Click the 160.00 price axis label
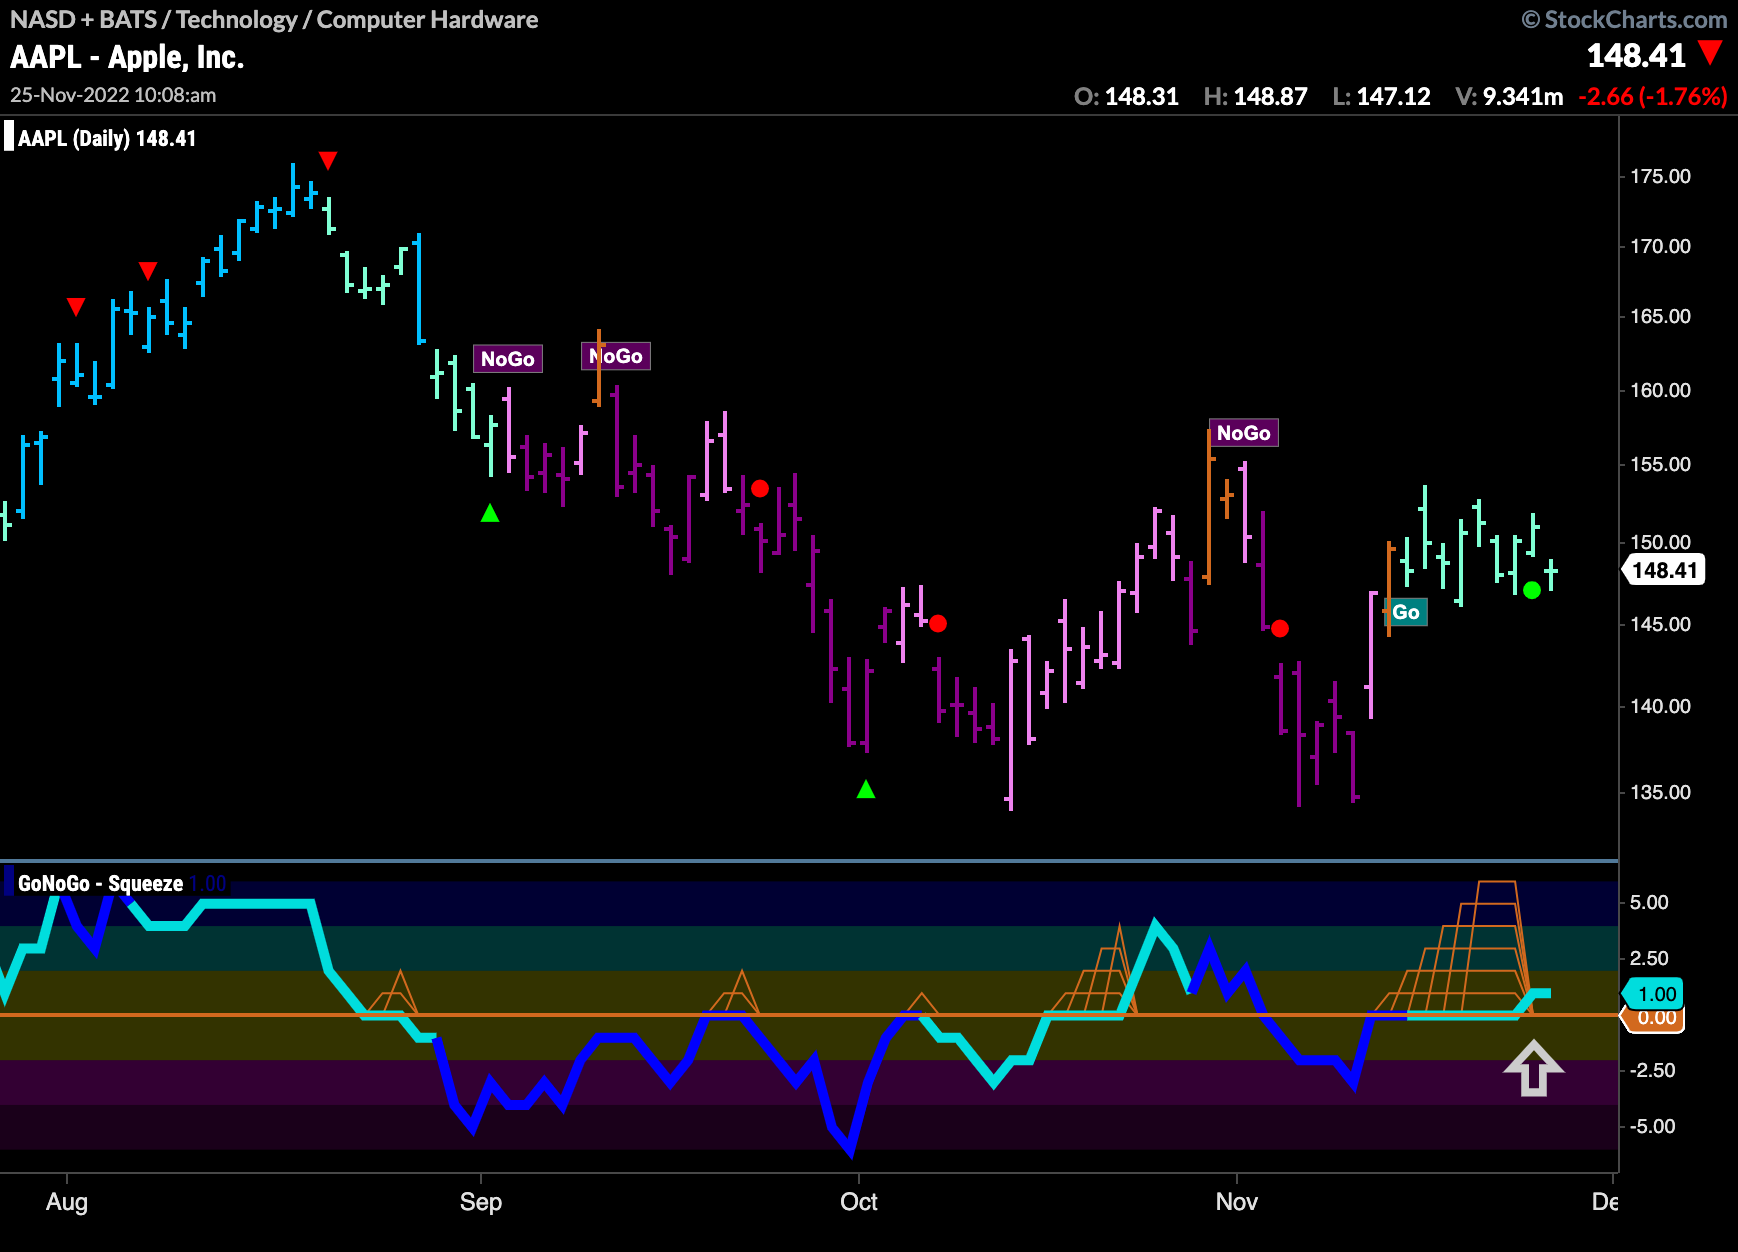 point(1660,390)
